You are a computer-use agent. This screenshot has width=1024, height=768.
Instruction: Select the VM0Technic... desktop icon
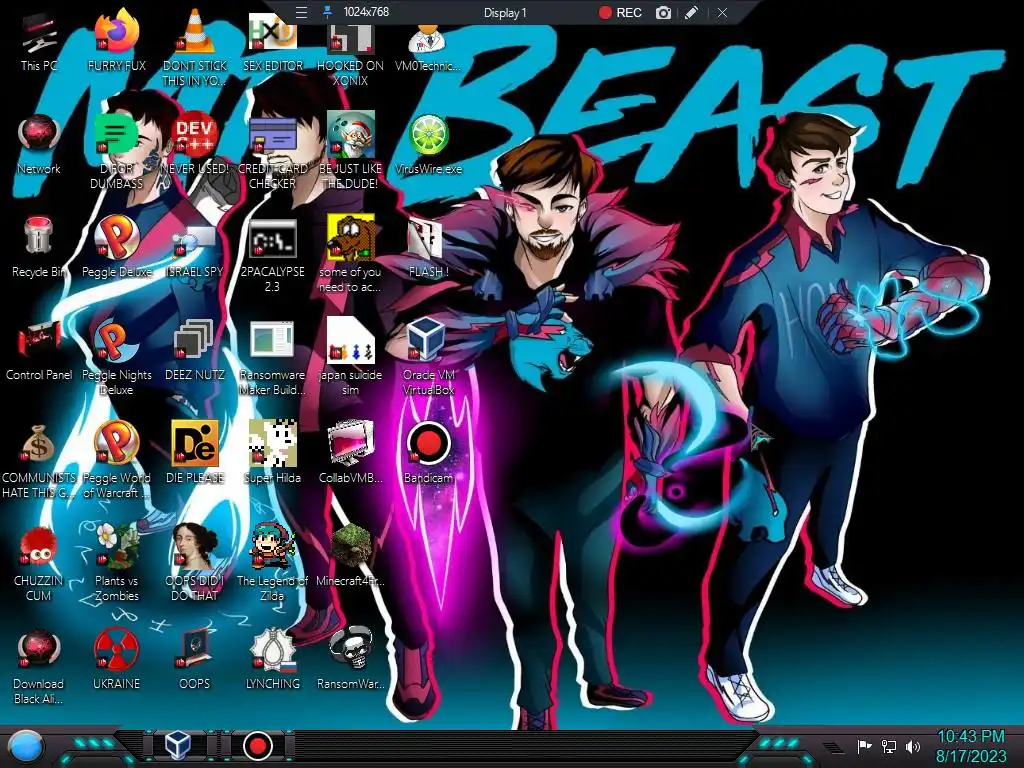428,46
